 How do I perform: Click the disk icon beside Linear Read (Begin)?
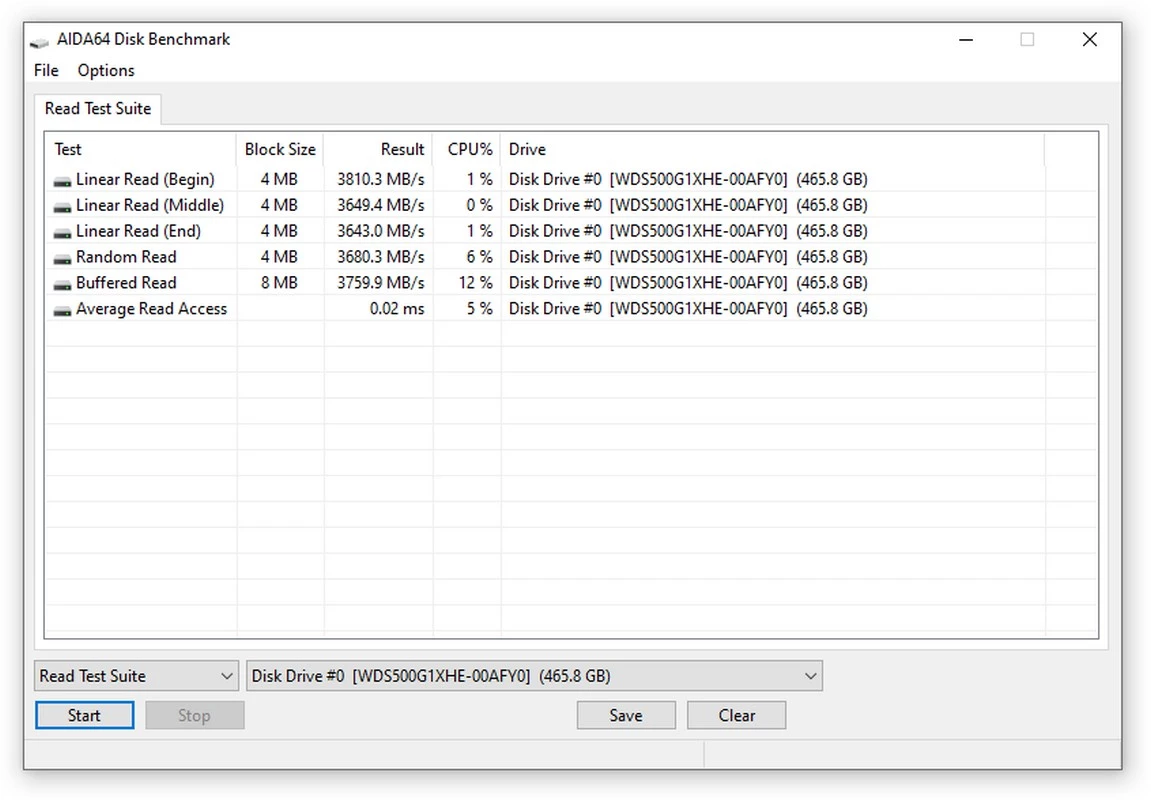tap(62, 181)
